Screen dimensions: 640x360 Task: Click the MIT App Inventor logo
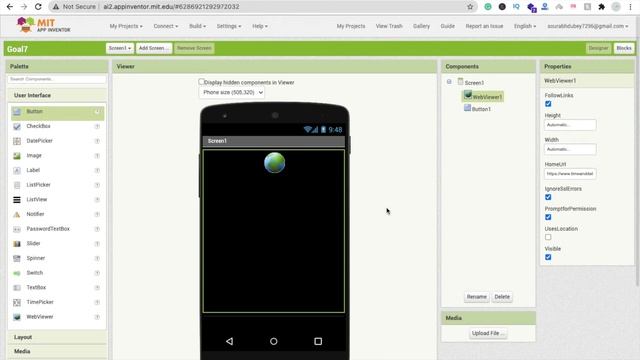tap(44, 25)
